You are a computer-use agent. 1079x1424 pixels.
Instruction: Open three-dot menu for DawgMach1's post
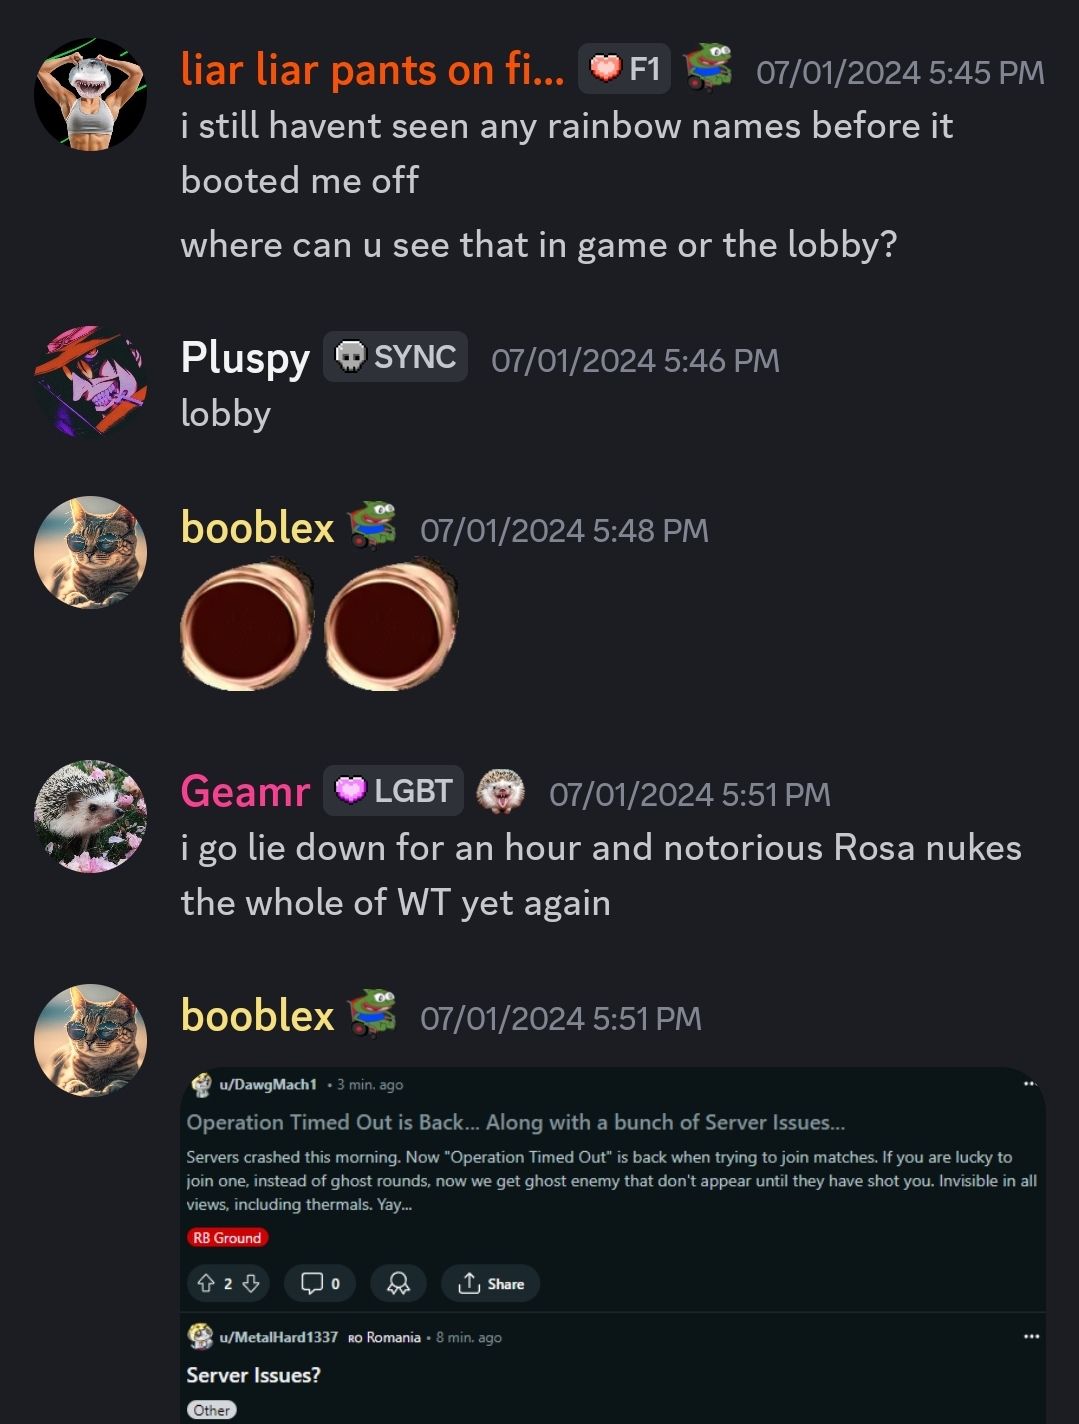pos(1030,1084)
